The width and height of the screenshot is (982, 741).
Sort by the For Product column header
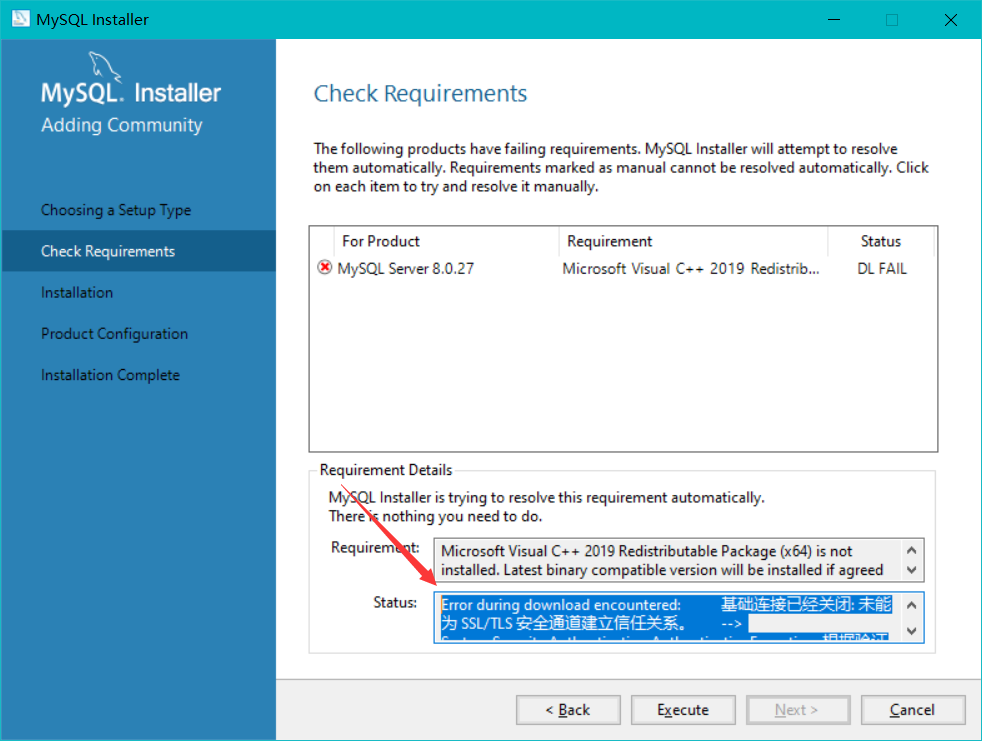pos(446,241)
